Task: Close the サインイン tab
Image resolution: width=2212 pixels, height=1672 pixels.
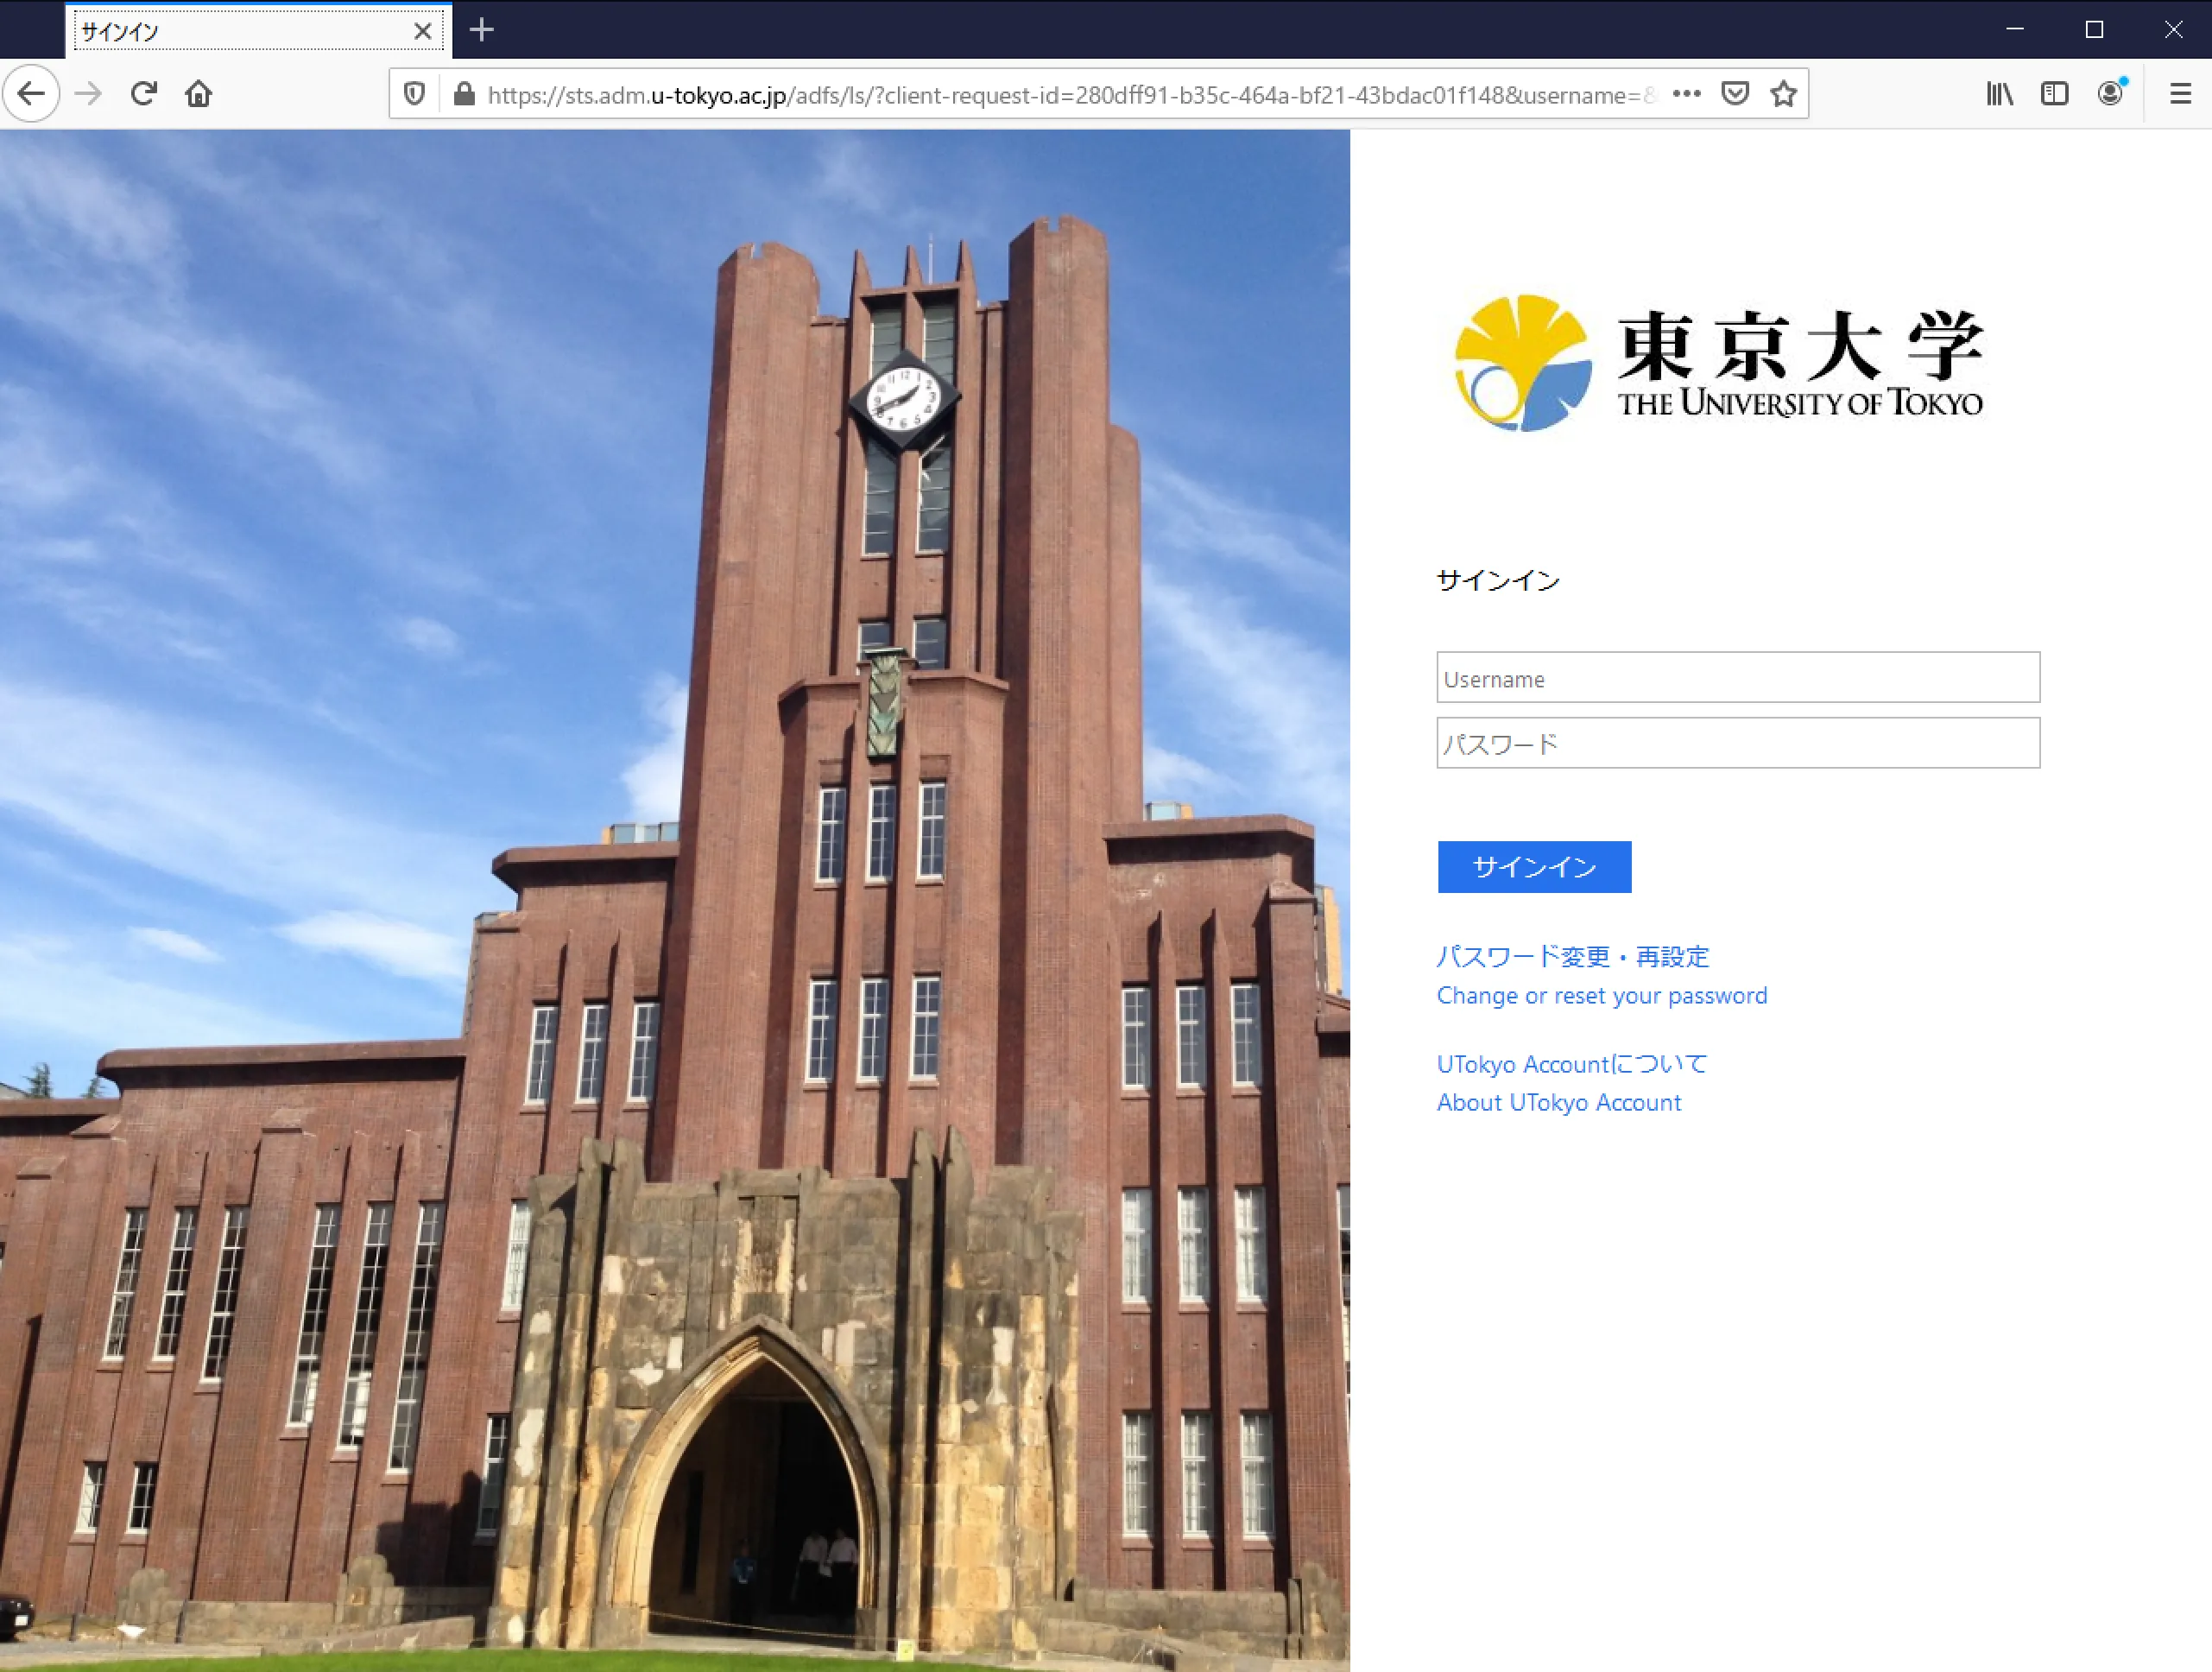Action: click(422, 31)
